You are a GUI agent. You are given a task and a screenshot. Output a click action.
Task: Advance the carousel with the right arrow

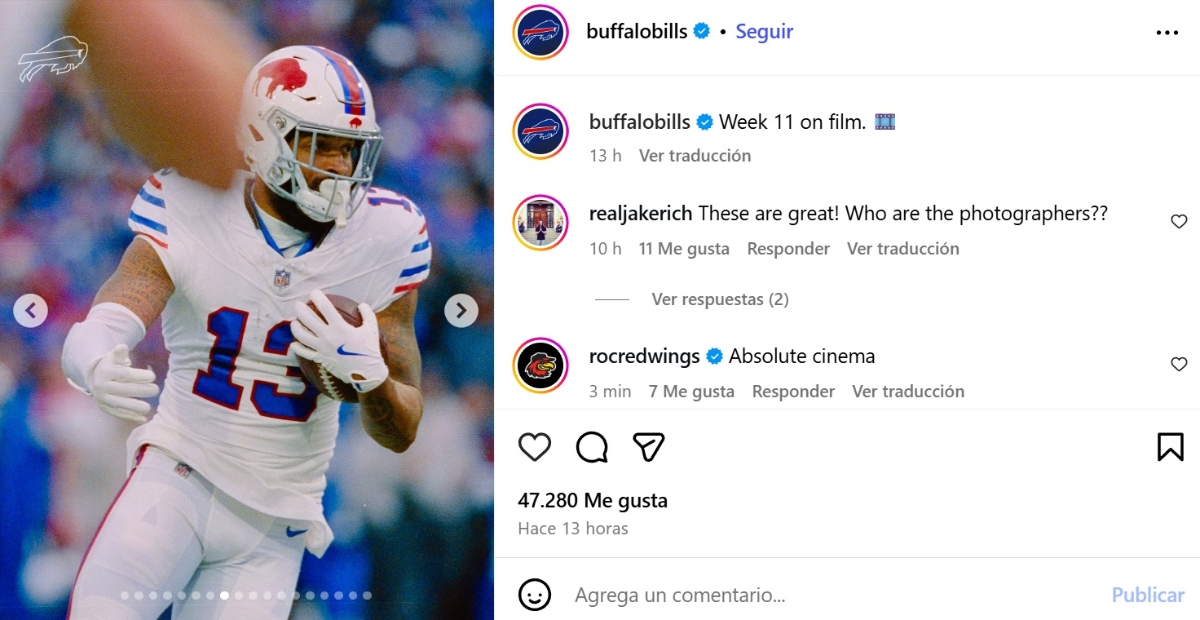tap(461, 310)
